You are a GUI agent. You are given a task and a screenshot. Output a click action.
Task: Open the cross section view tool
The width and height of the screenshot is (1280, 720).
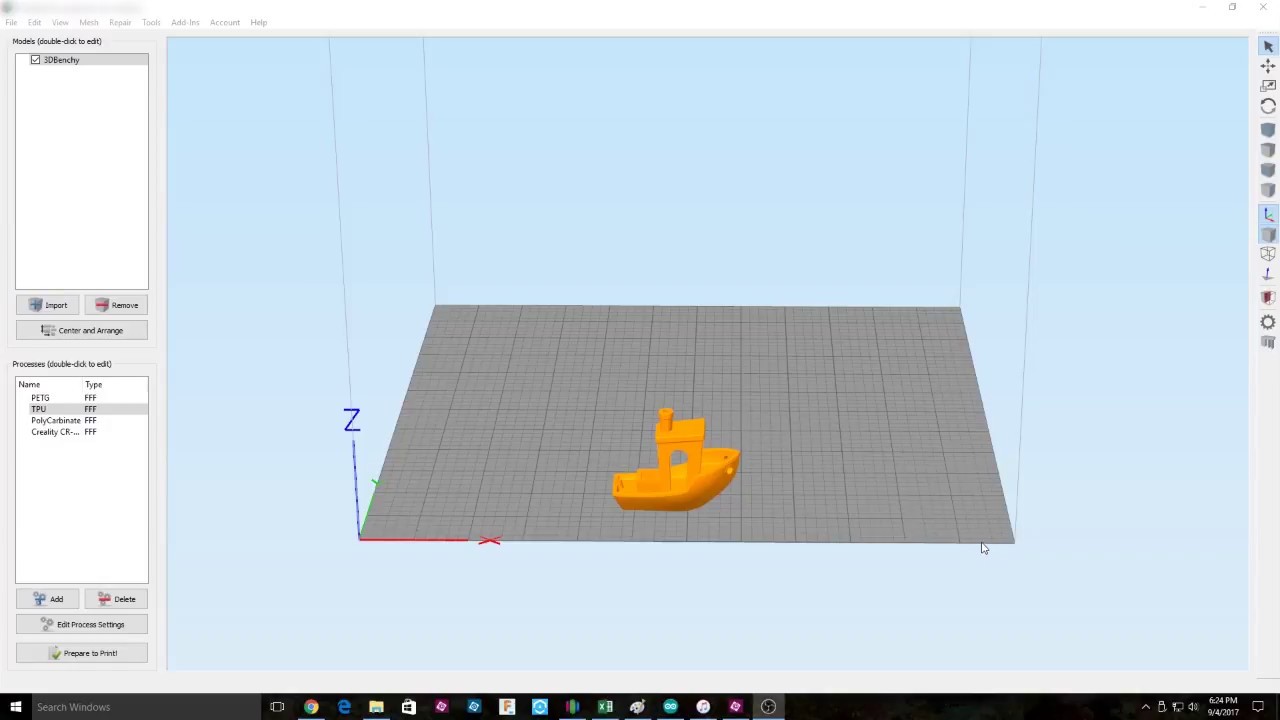point(1268,298)
